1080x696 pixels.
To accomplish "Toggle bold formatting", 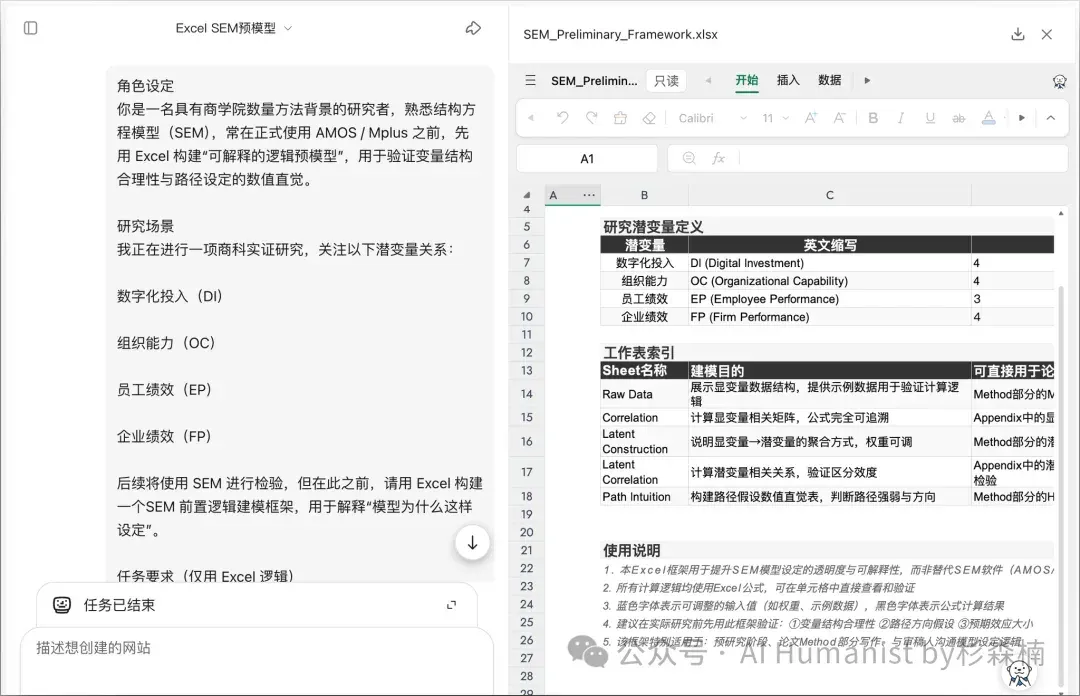I will pyautogui.click(x=873, y=118).
